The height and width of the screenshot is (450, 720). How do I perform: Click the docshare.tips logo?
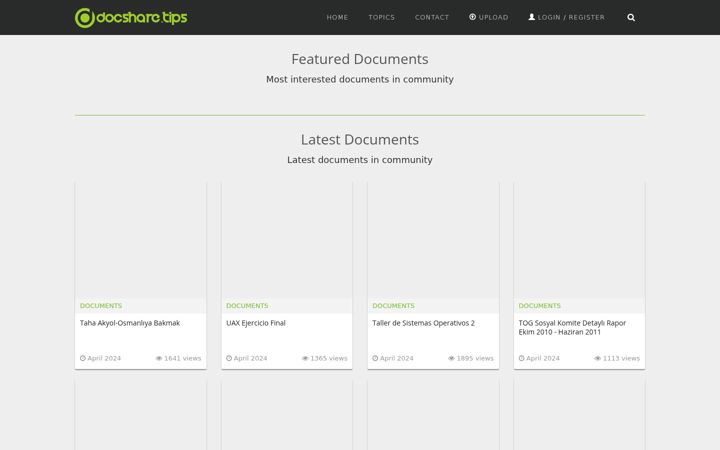[x=131, y=17]
